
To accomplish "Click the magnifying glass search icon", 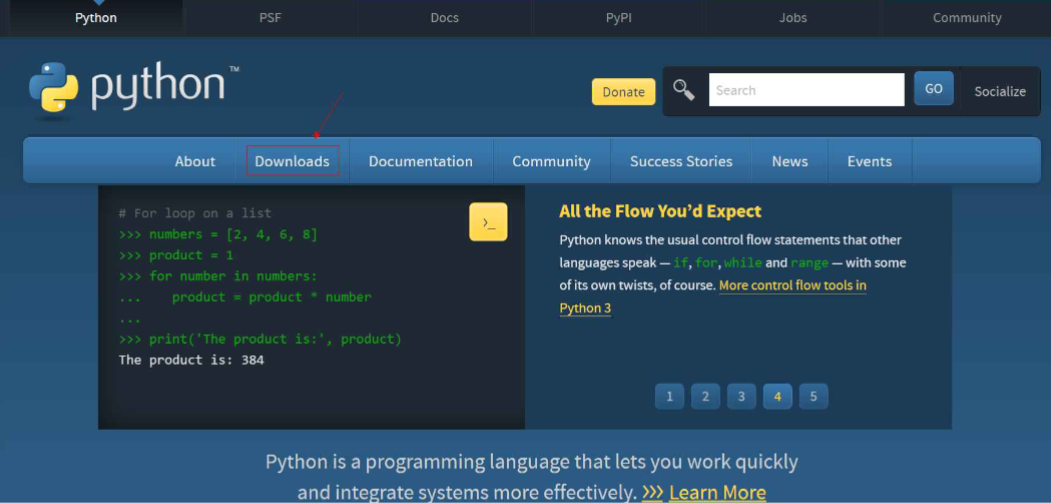I will 684,90.
